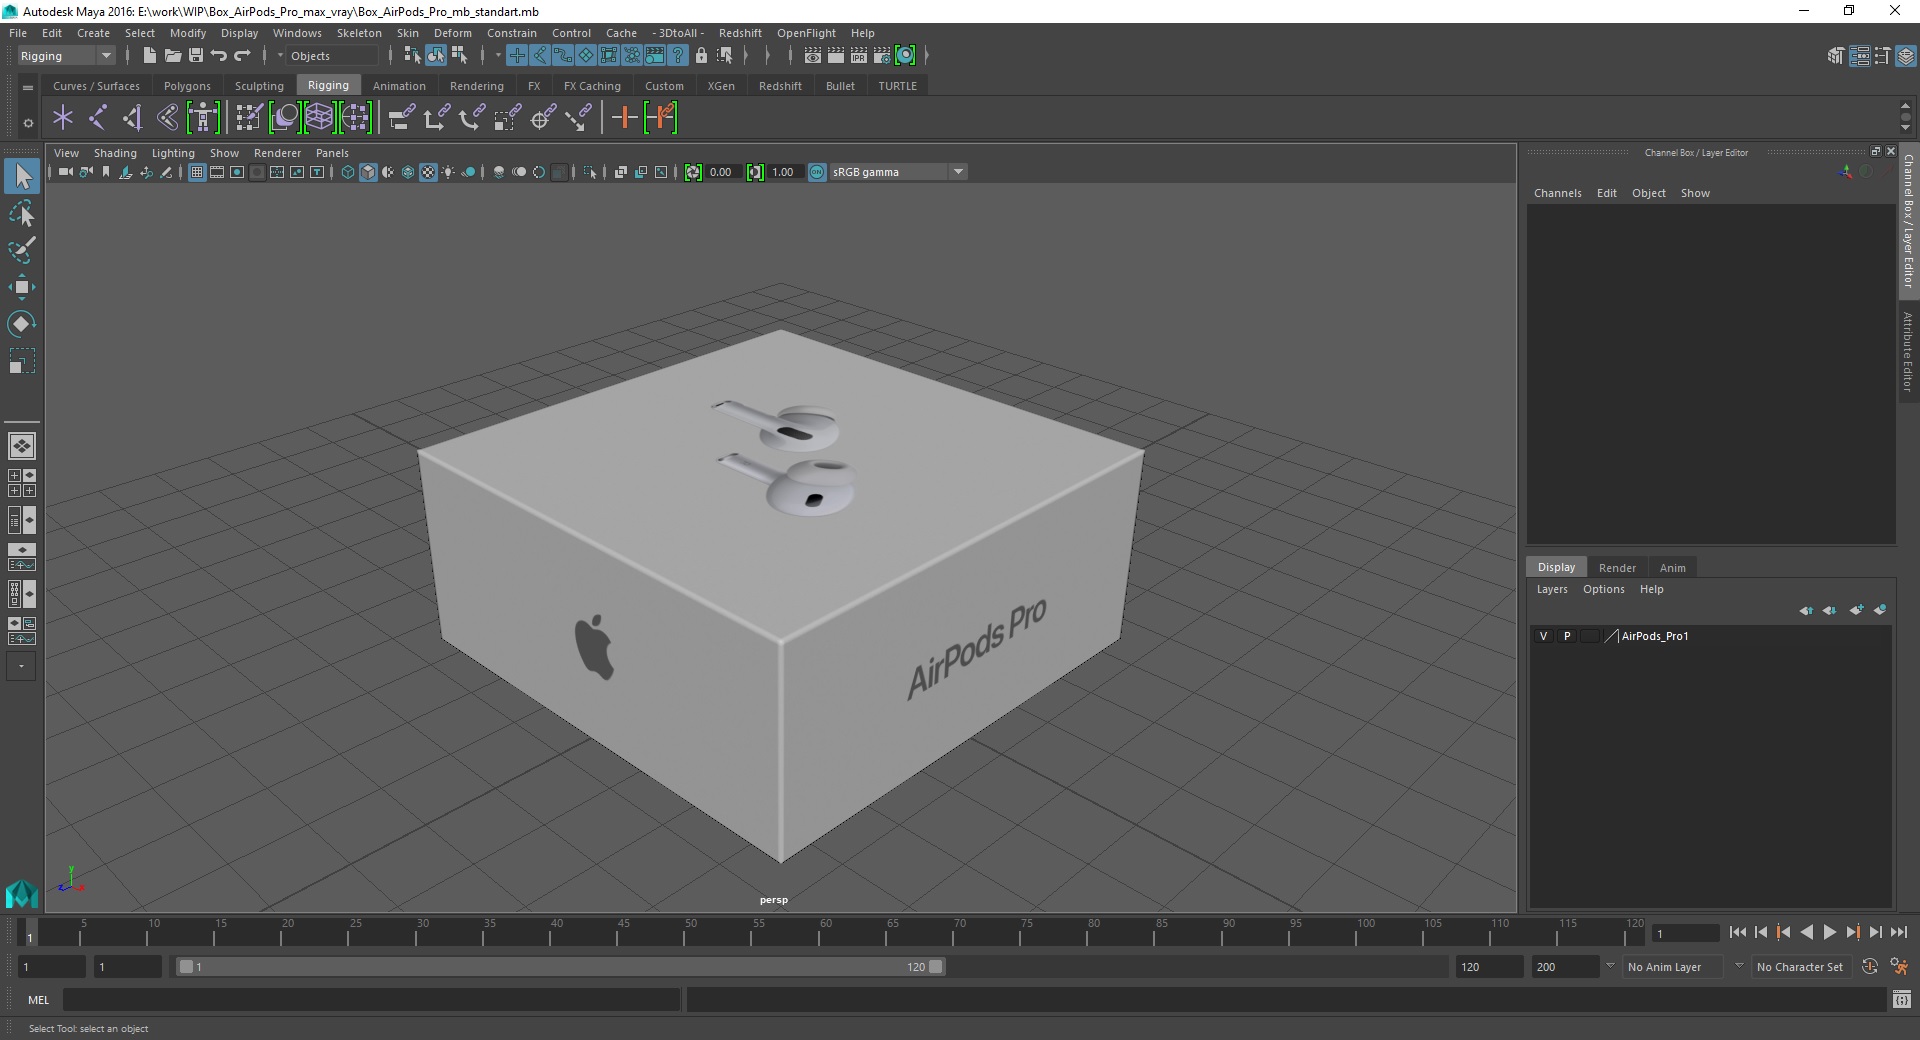
Task: Toggle Use All Lights in viewport
Action: click(448, 172)
